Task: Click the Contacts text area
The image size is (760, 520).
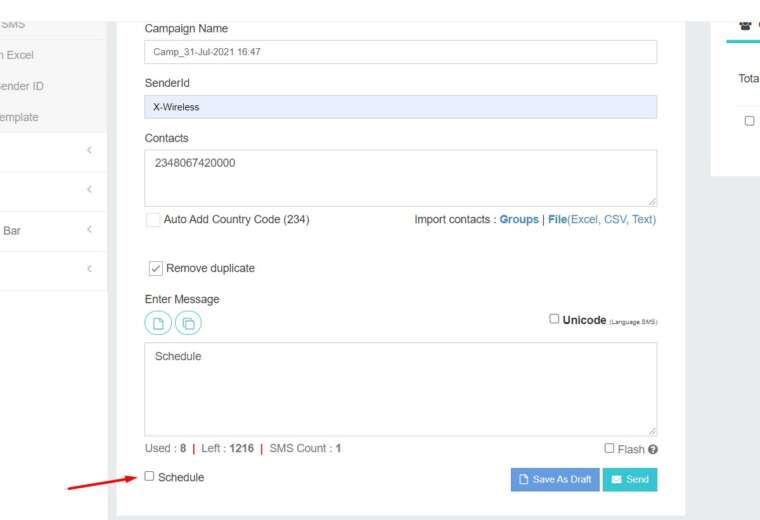Action: pyautogui.click(x=401, y=178)
